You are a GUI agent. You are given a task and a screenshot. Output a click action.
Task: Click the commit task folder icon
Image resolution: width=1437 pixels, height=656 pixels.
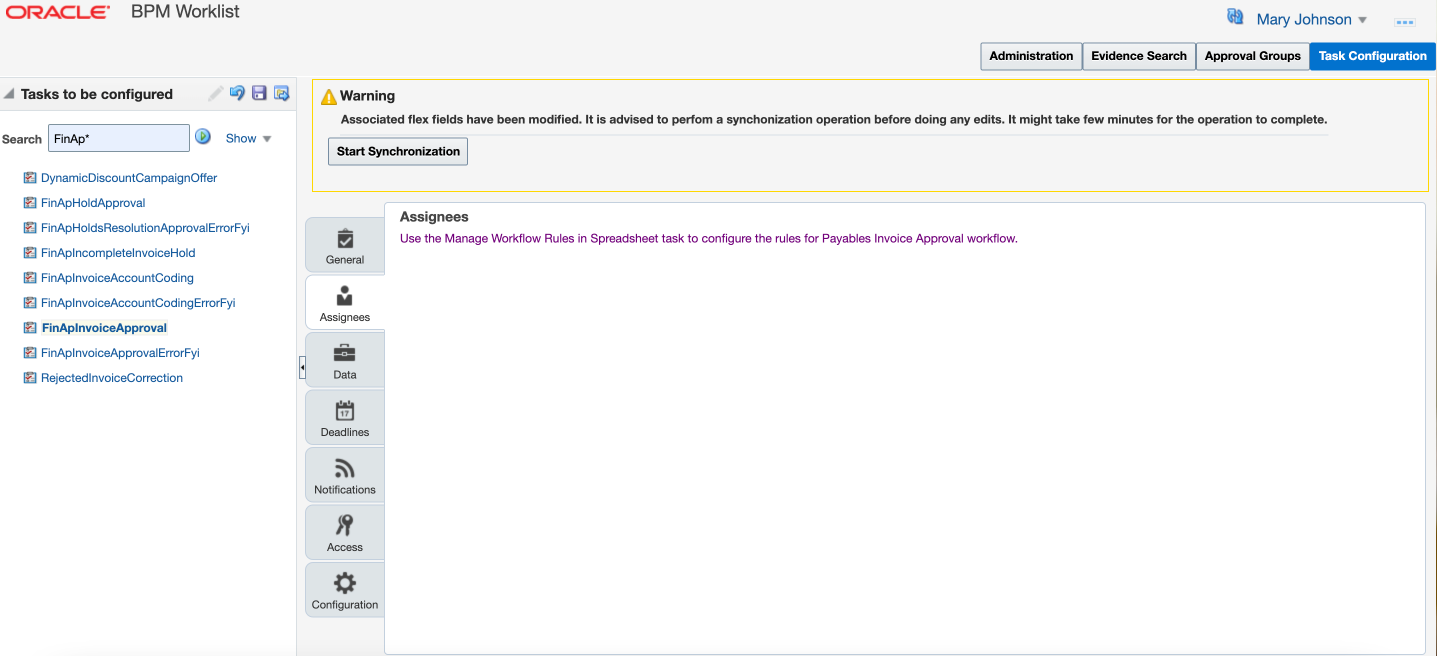pos(281,93)
